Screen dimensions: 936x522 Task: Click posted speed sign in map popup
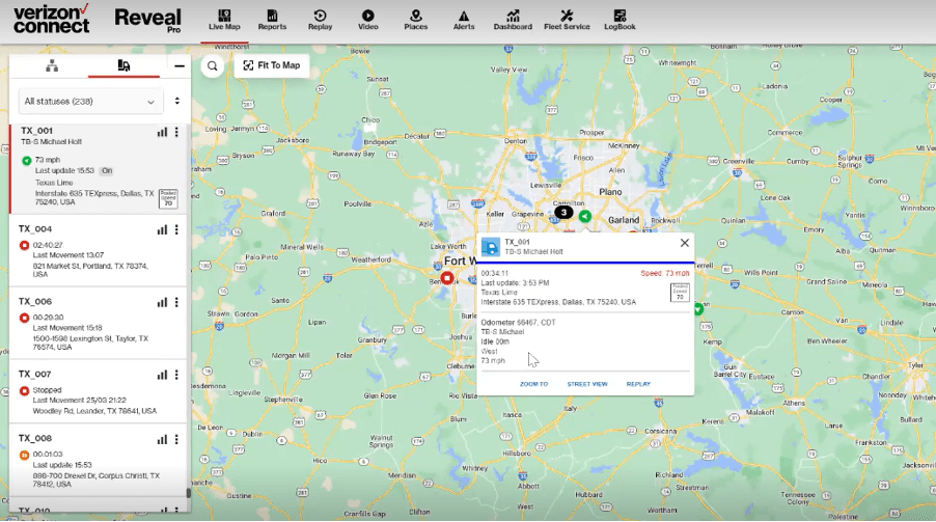click(680, 292)
